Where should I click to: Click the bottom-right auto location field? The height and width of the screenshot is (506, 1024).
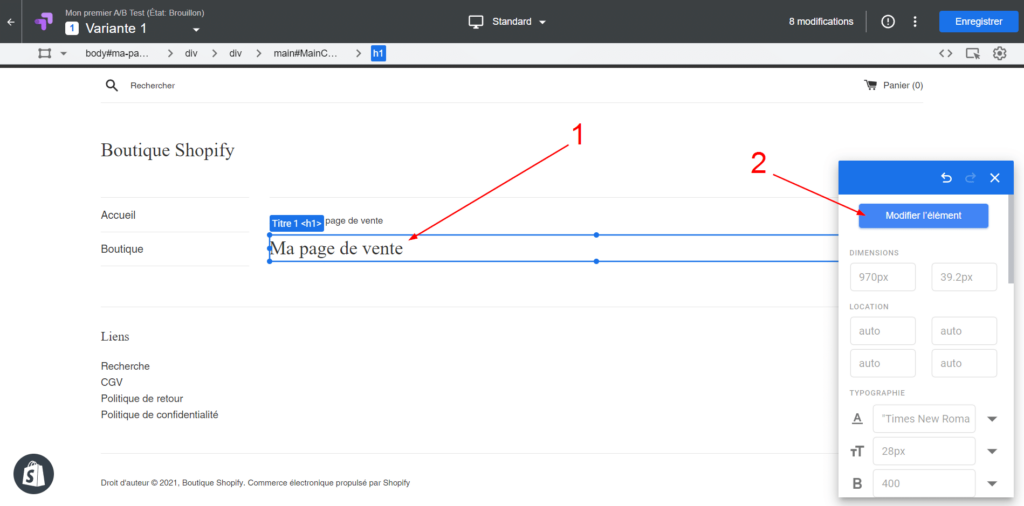pyautogui.click(x=964, y=363)
